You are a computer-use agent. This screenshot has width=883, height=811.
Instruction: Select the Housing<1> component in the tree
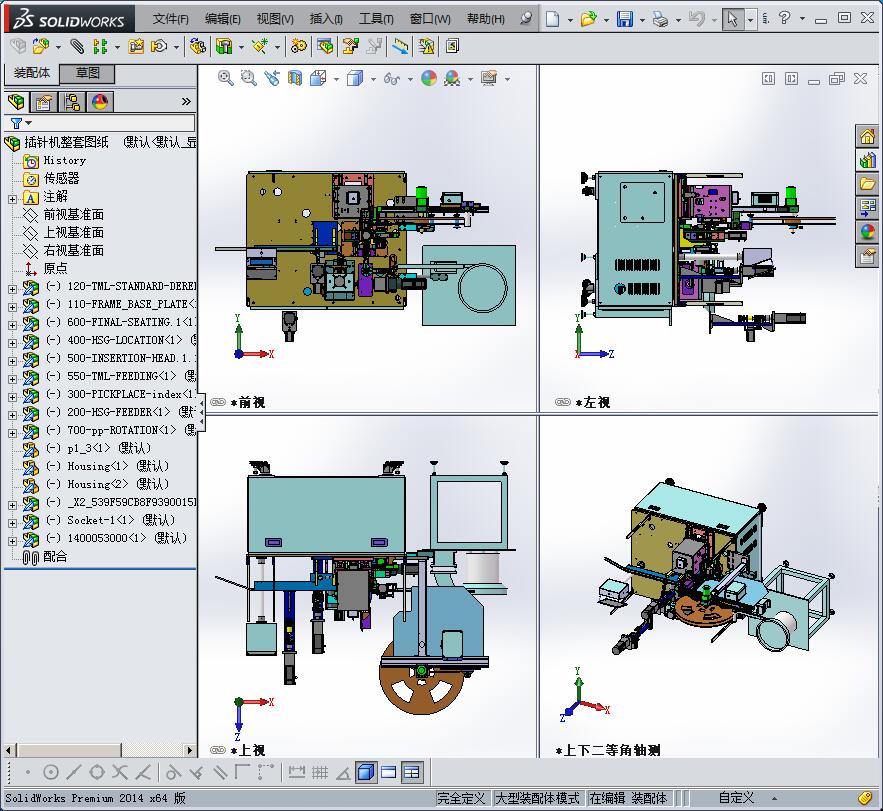tap(100, 466)
